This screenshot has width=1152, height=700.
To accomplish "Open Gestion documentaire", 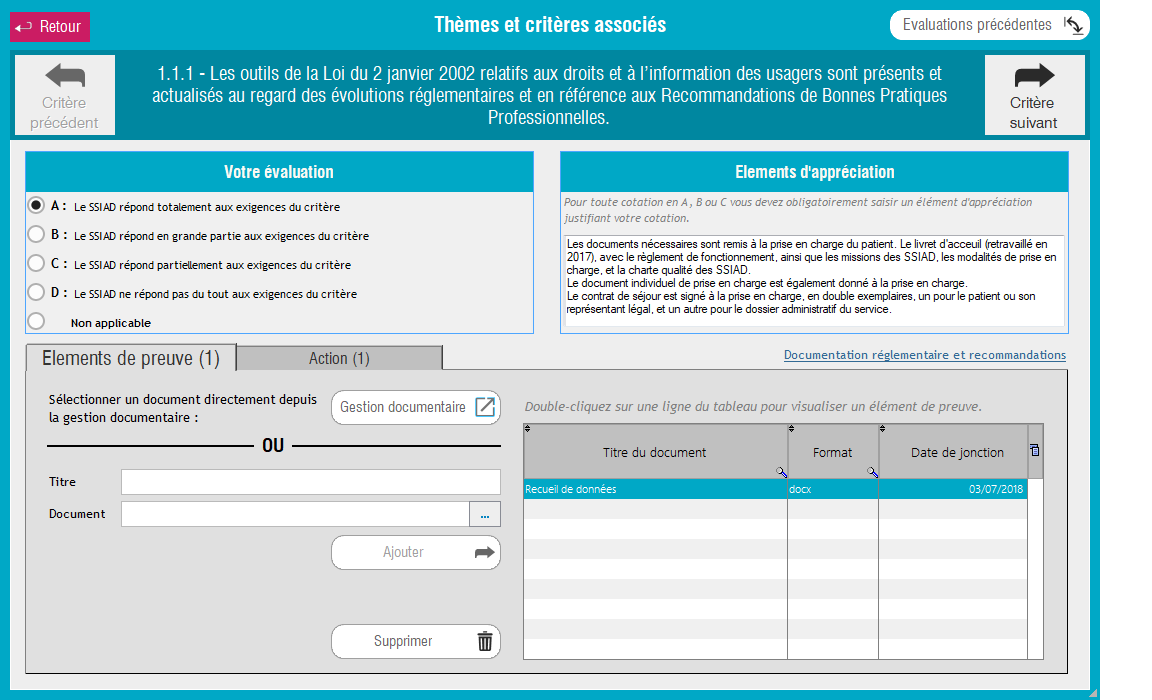I will 416,407.
